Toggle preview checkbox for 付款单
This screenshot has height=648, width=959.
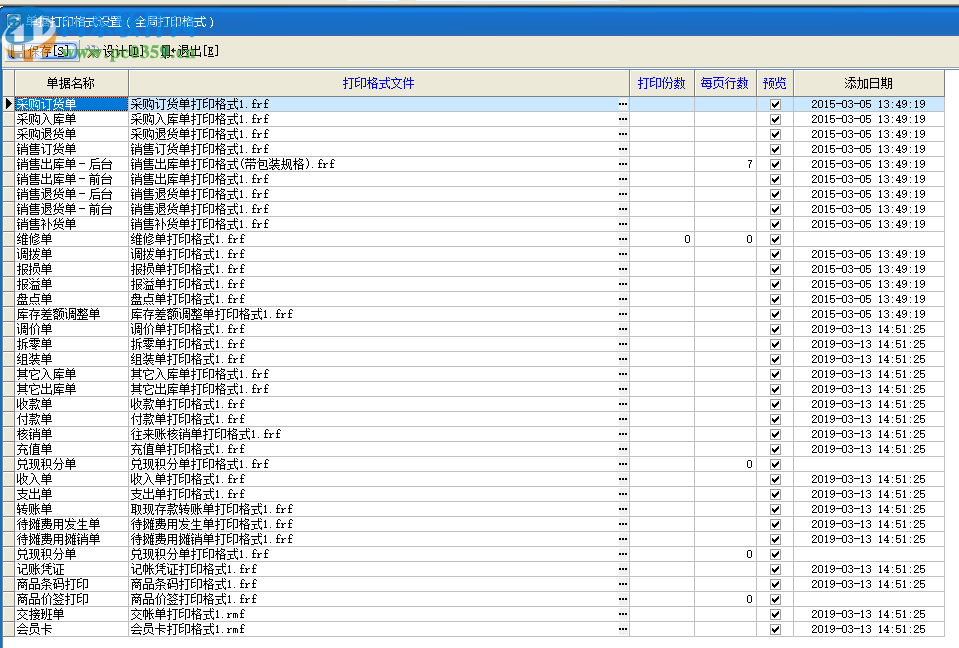(x=775, y=419)
